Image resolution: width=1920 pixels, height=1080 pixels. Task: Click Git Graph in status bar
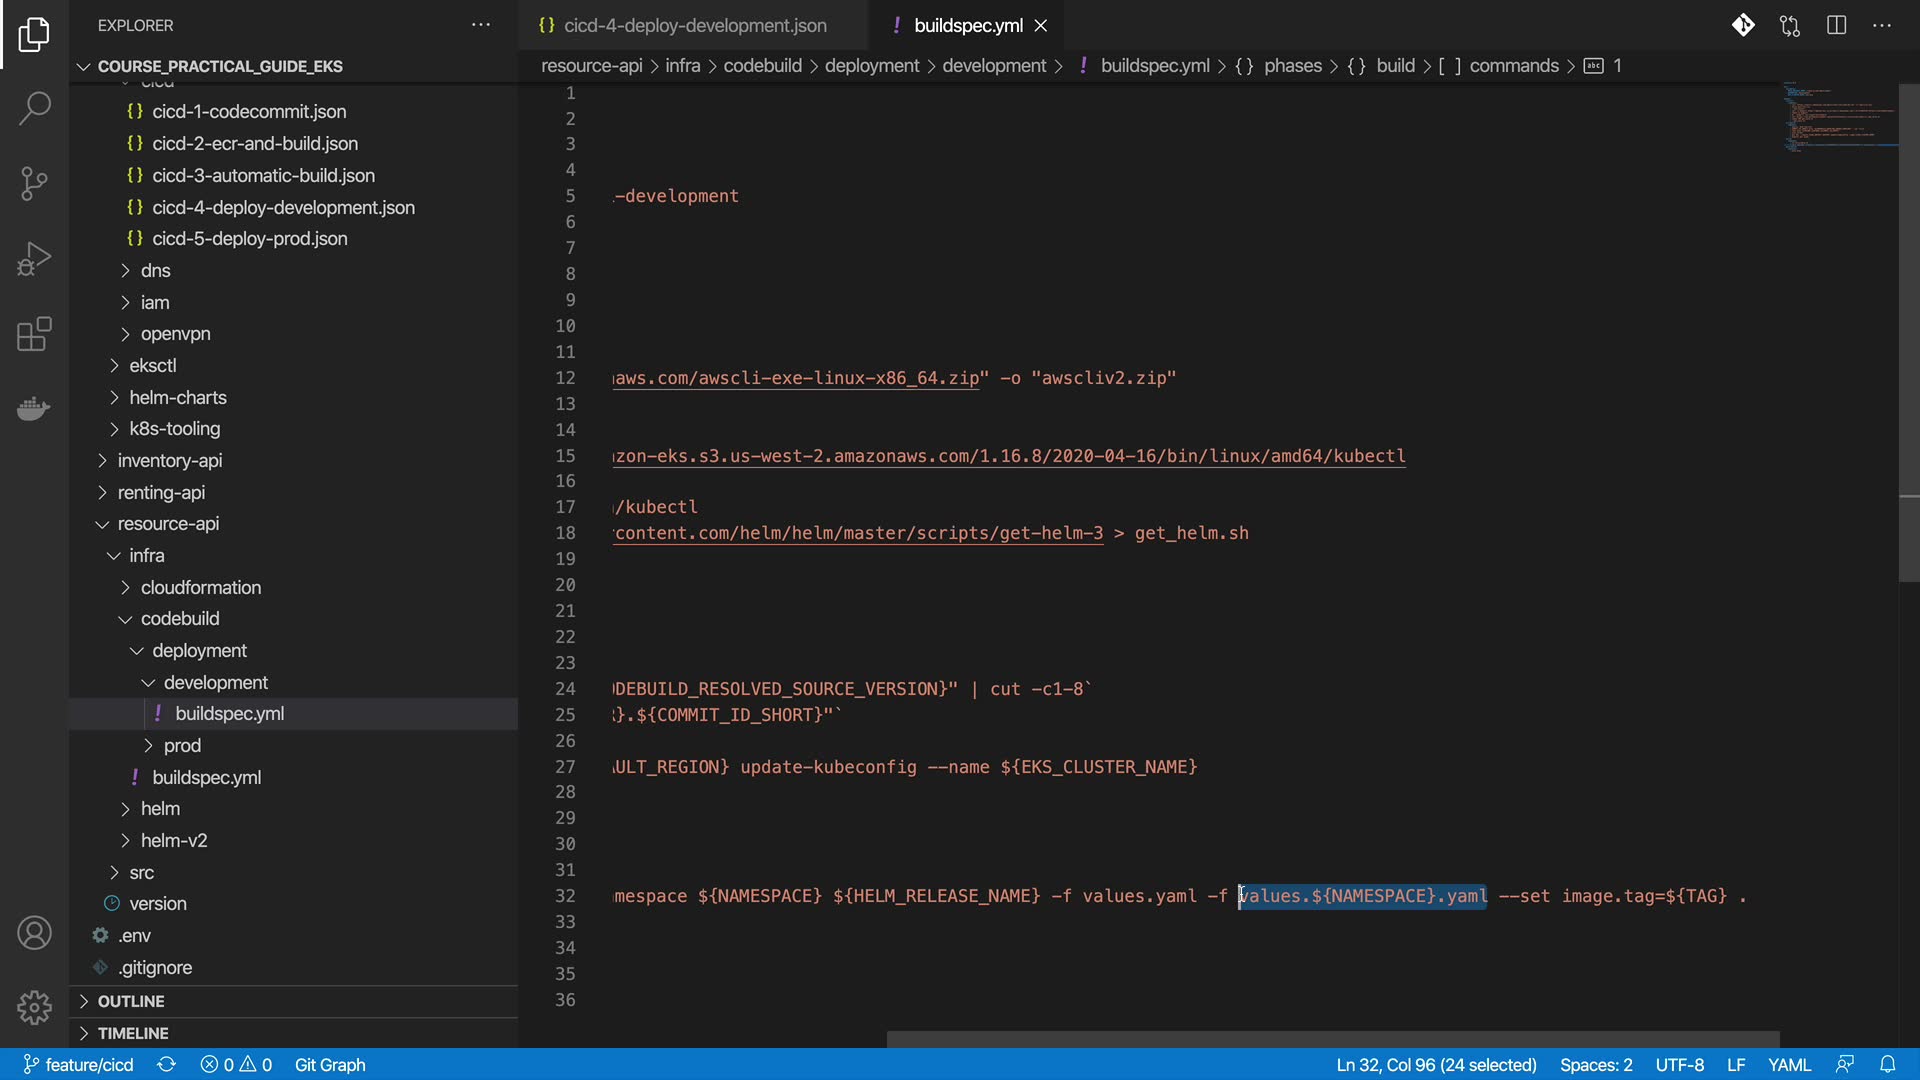tap(330, 1064)
